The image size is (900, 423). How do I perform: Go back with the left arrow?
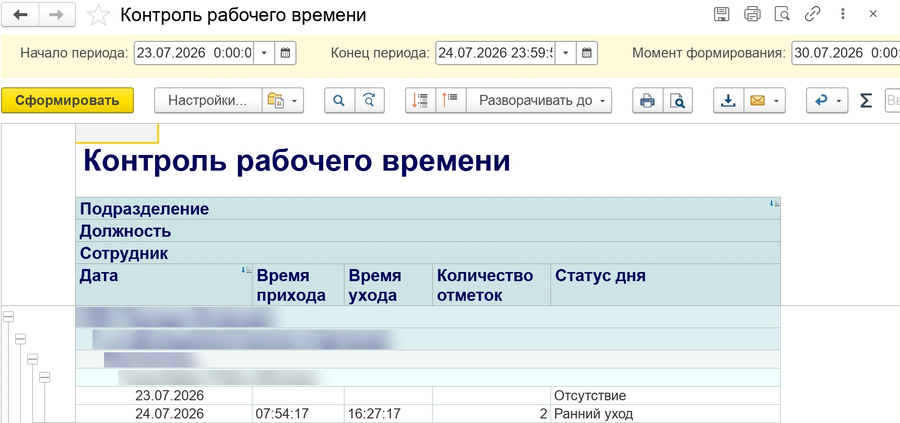point(20,15)
